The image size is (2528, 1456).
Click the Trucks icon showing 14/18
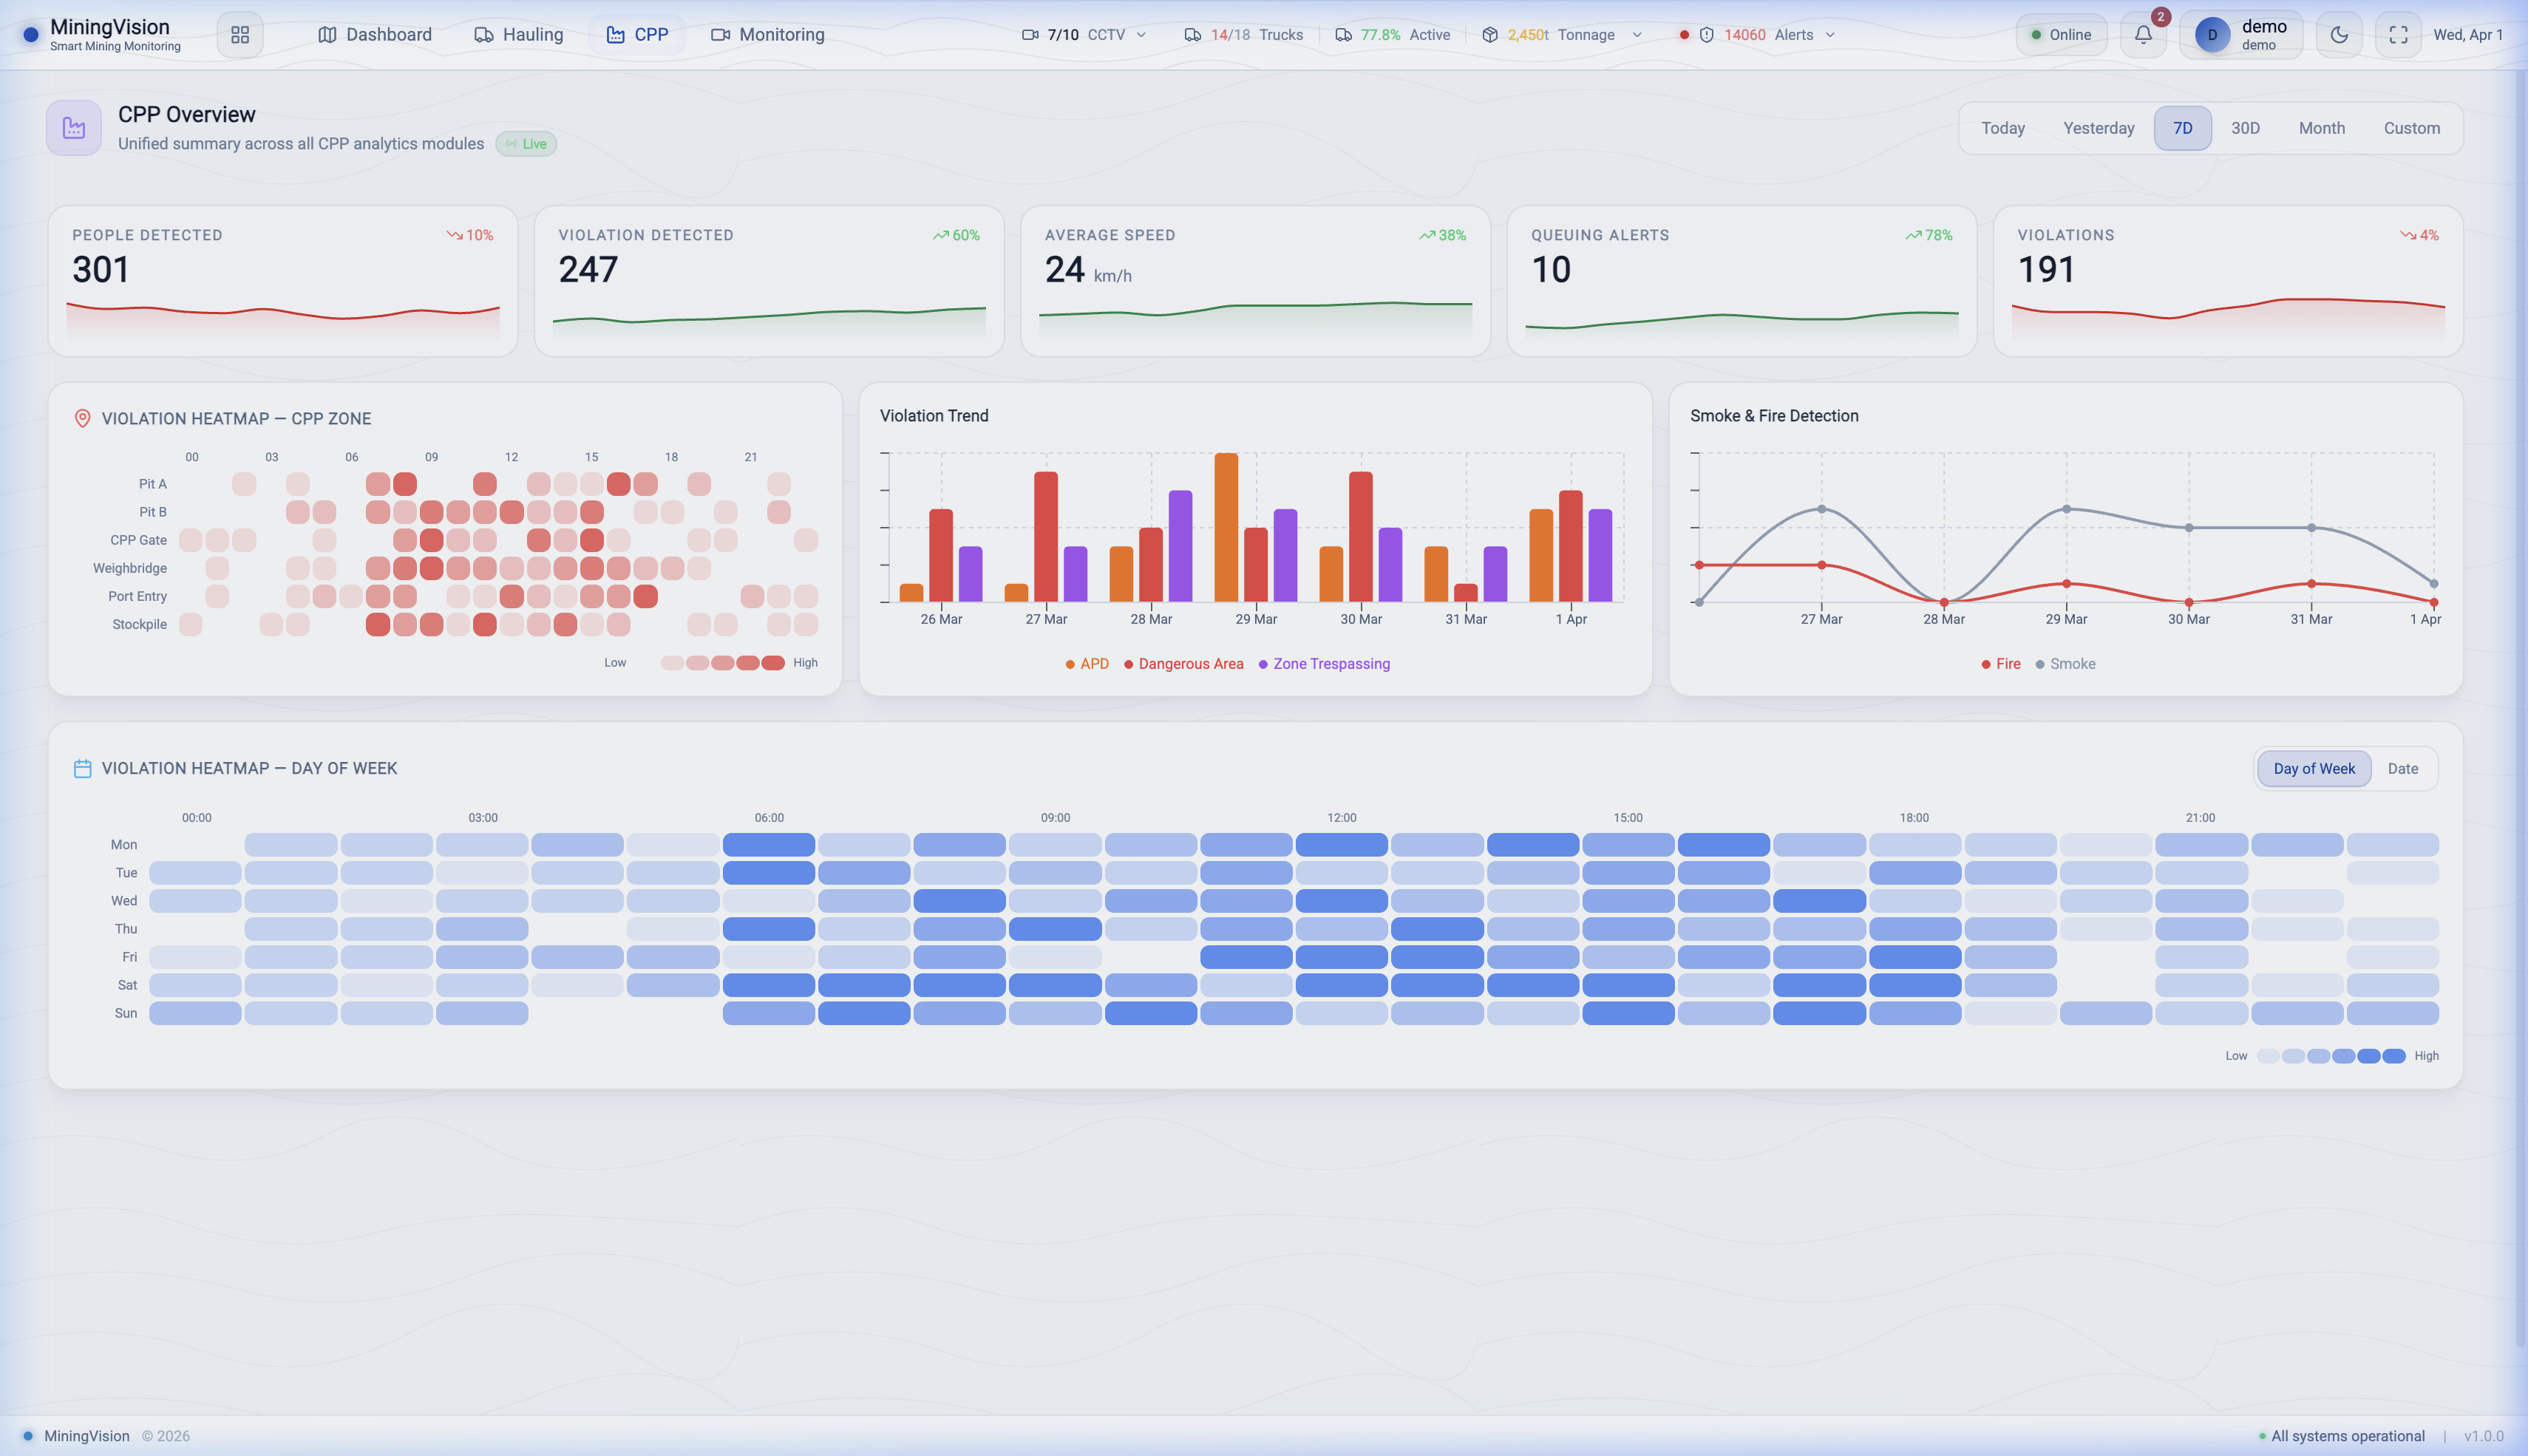[1193, 34]
